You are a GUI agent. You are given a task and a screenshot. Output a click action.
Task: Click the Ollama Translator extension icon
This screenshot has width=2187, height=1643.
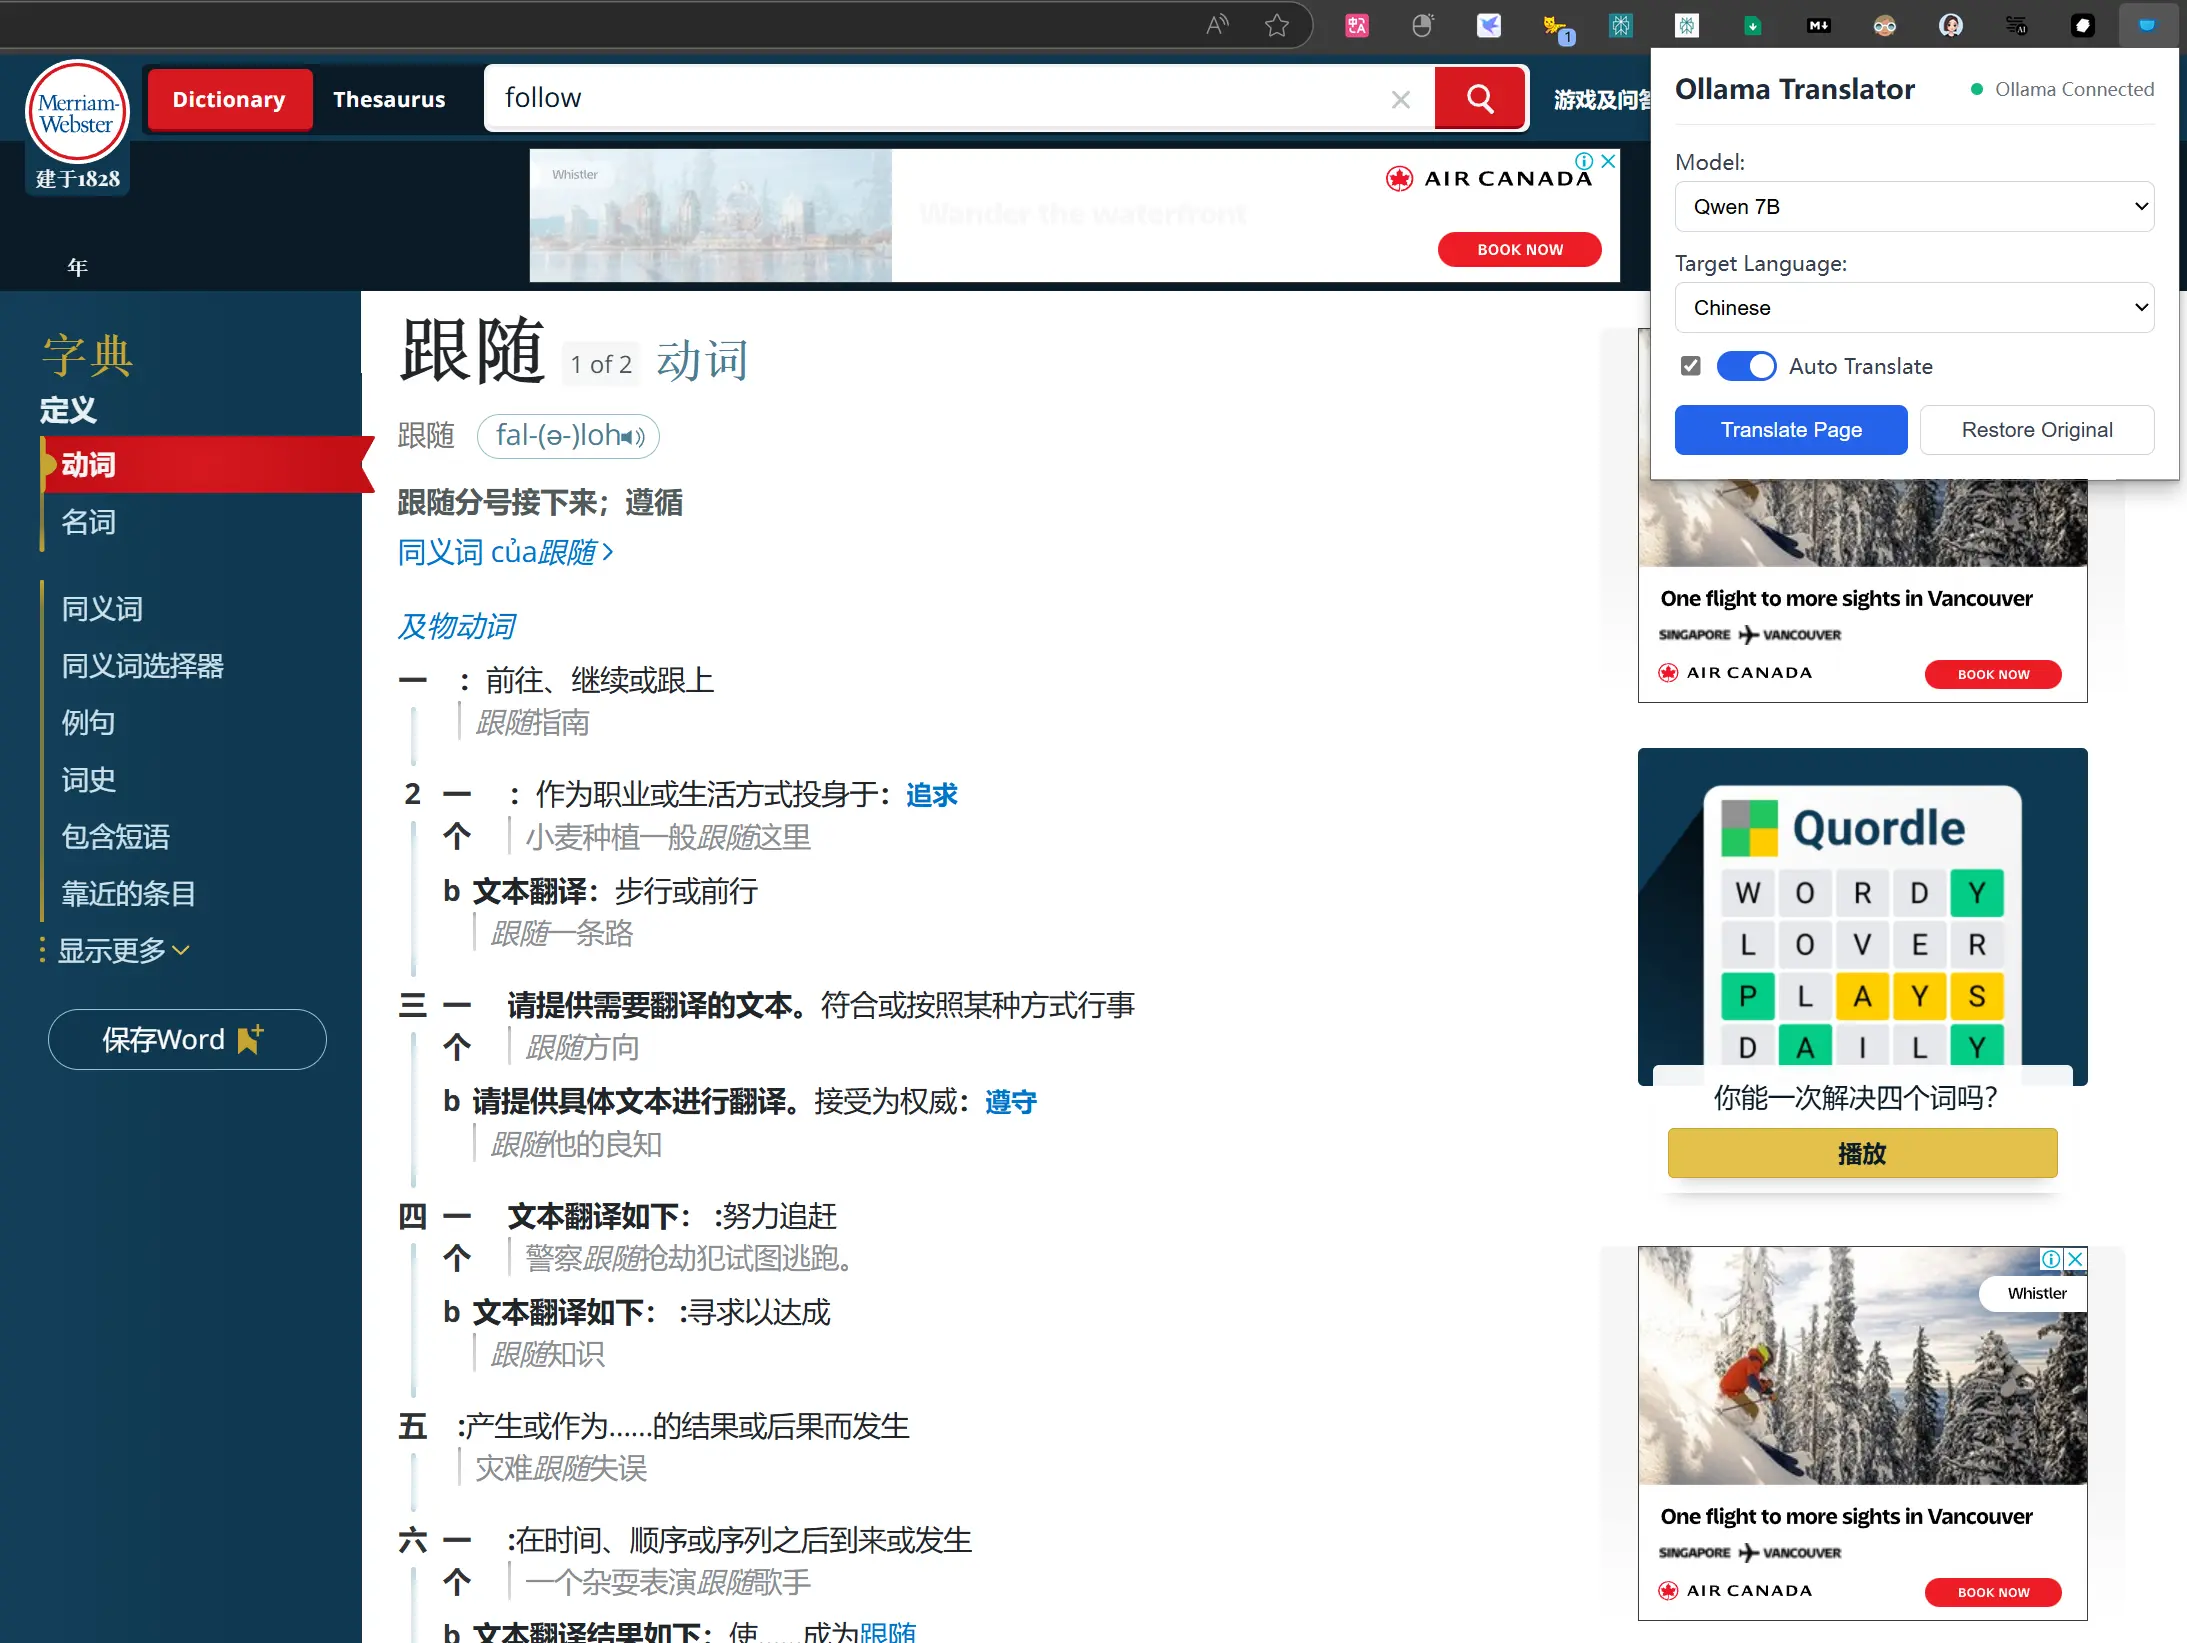[x=2146, y=25]
